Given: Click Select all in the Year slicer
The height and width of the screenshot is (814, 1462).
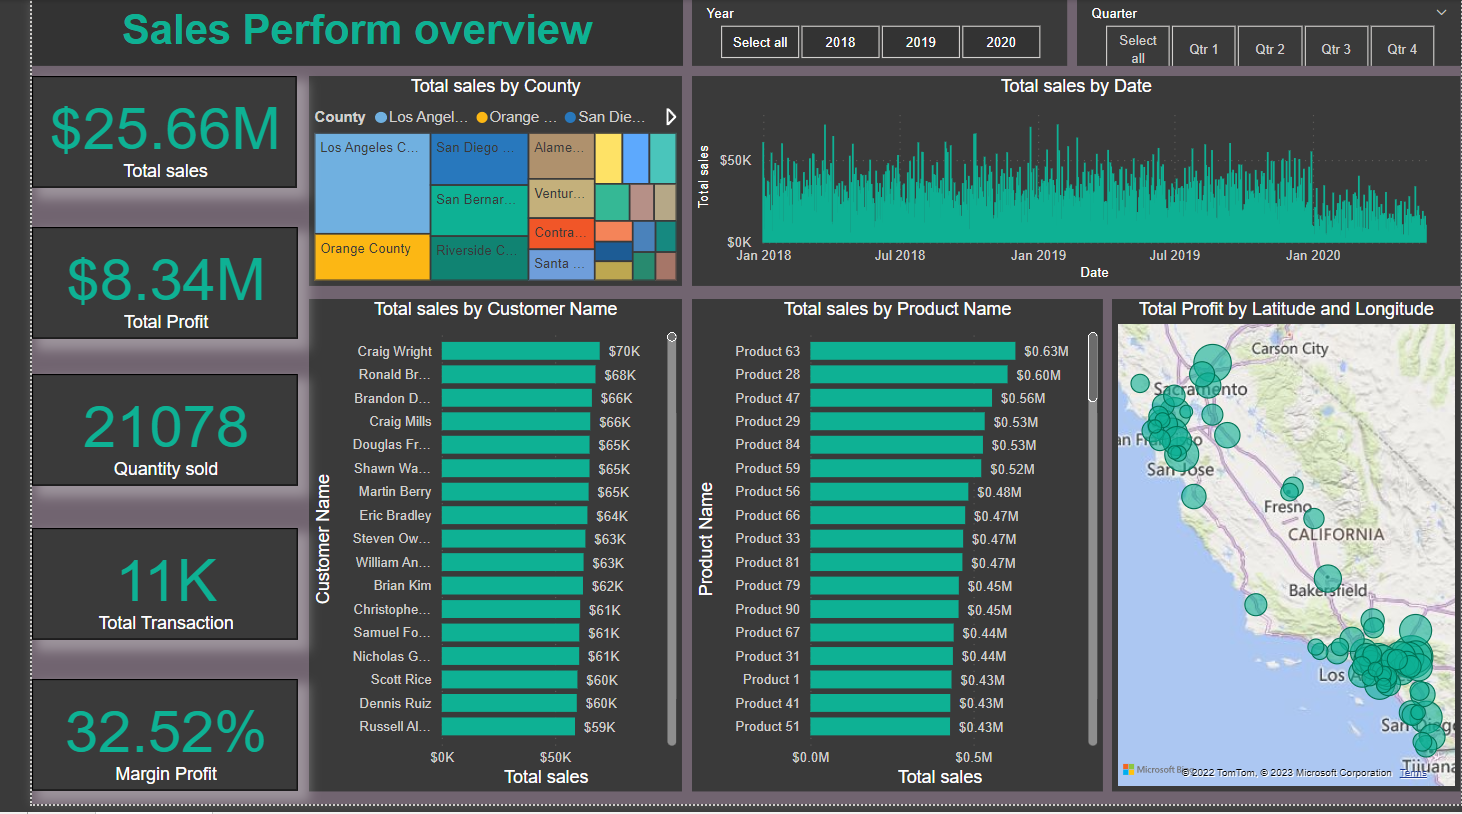Looking at the screenshot, I should pyautogui.click(x=759, y=42).
